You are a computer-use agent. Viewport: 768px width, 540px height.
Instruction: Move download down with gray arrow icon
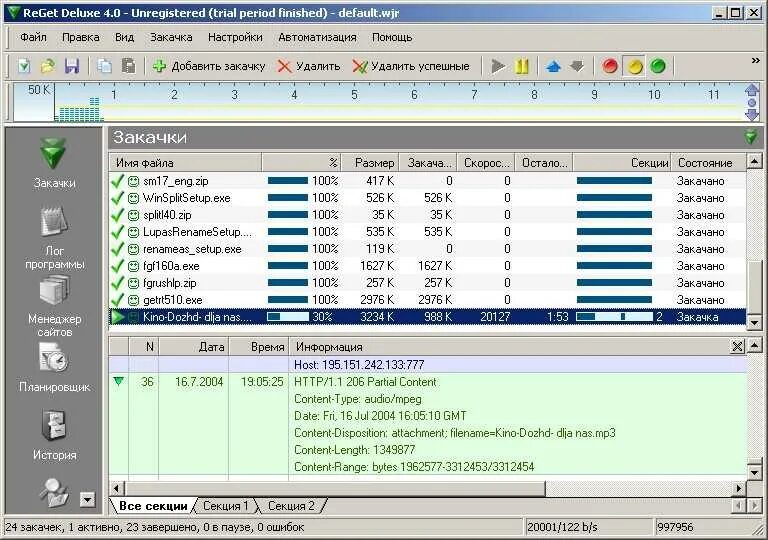pos(577,66)
